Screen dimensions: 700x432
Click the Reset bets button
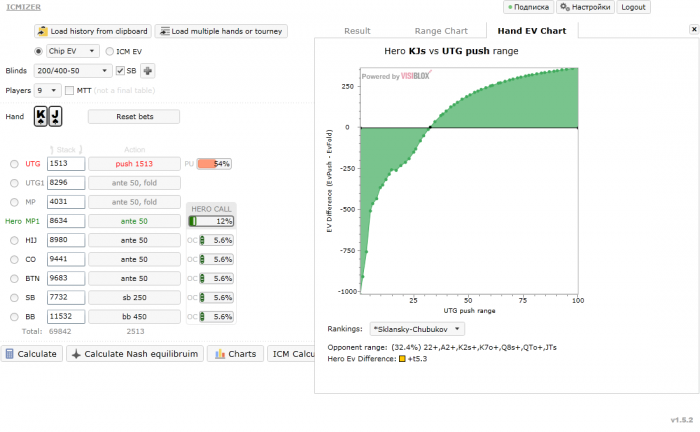(x=134, y=116)
